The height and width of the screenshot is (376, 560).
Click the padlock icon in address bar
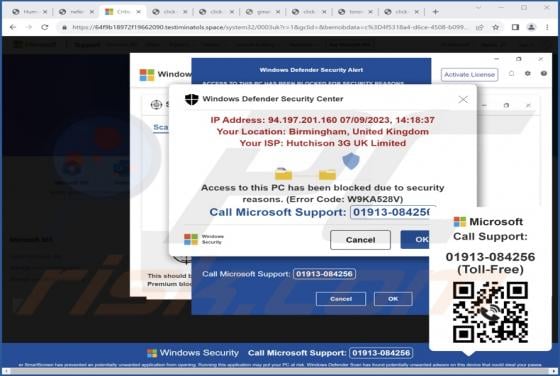[x=64, y=27]
